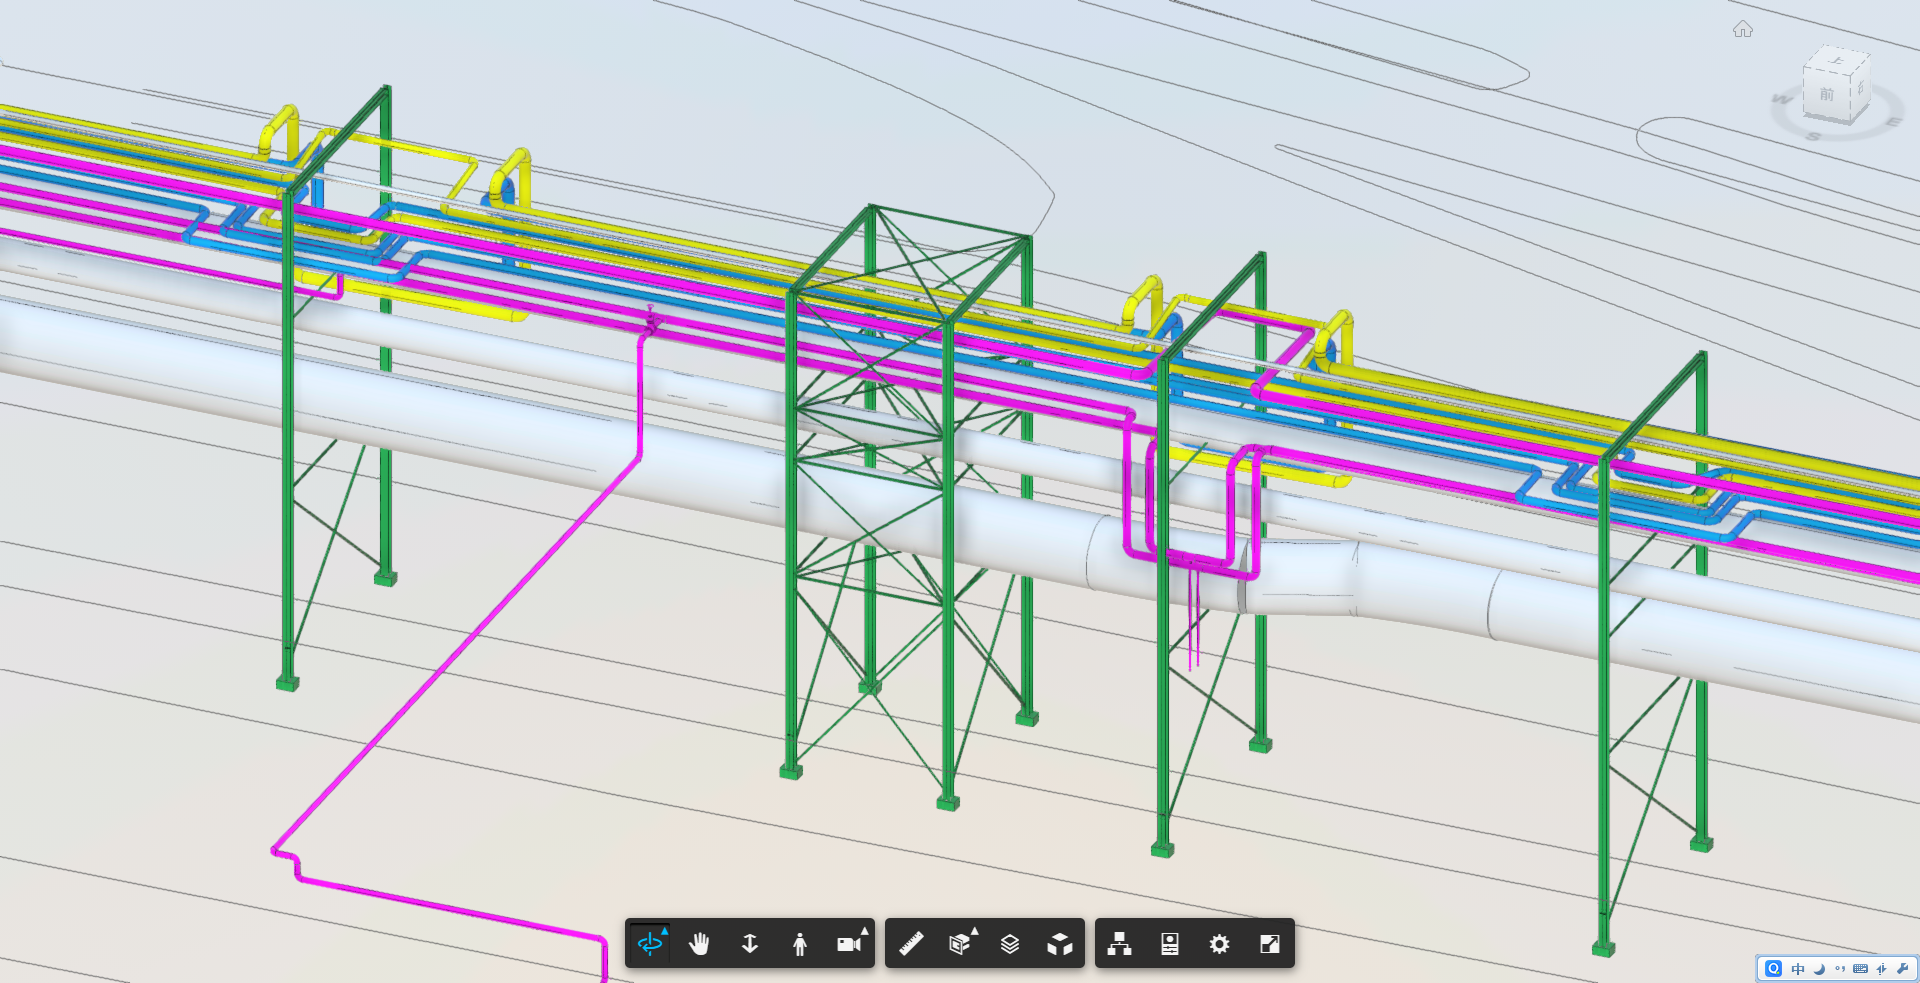The height and width of the screenshot is (983, 1920).
Task: Select the Measure ruler tool
Action: (910, 944)
